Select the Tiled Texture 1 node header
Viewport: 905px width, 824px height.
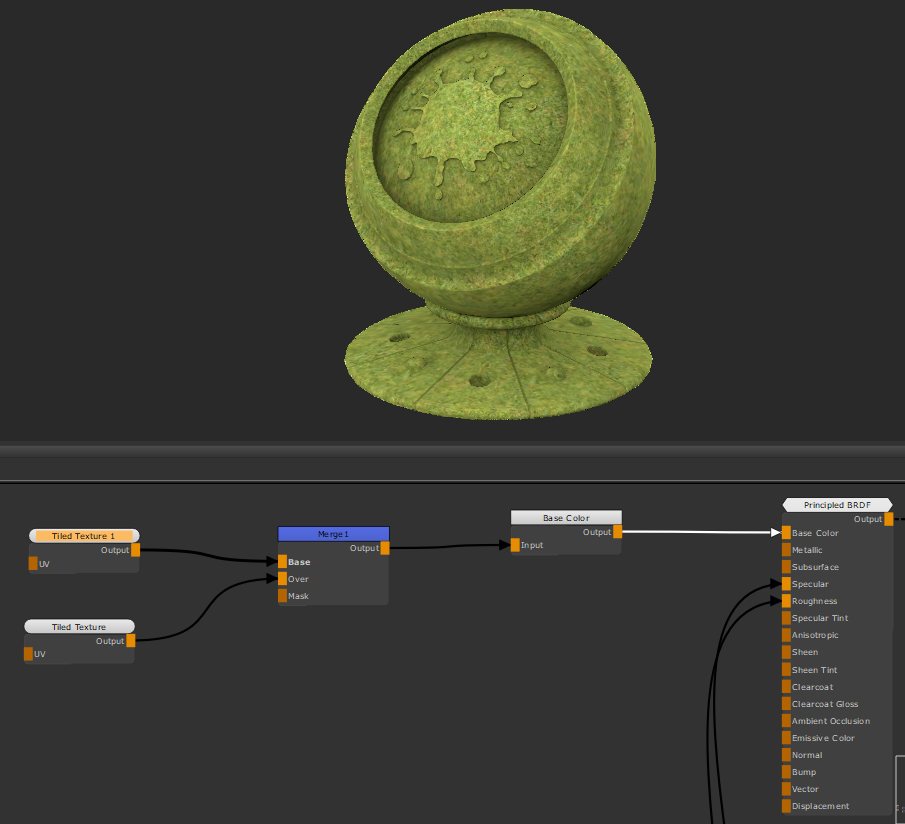pos(84,536)
